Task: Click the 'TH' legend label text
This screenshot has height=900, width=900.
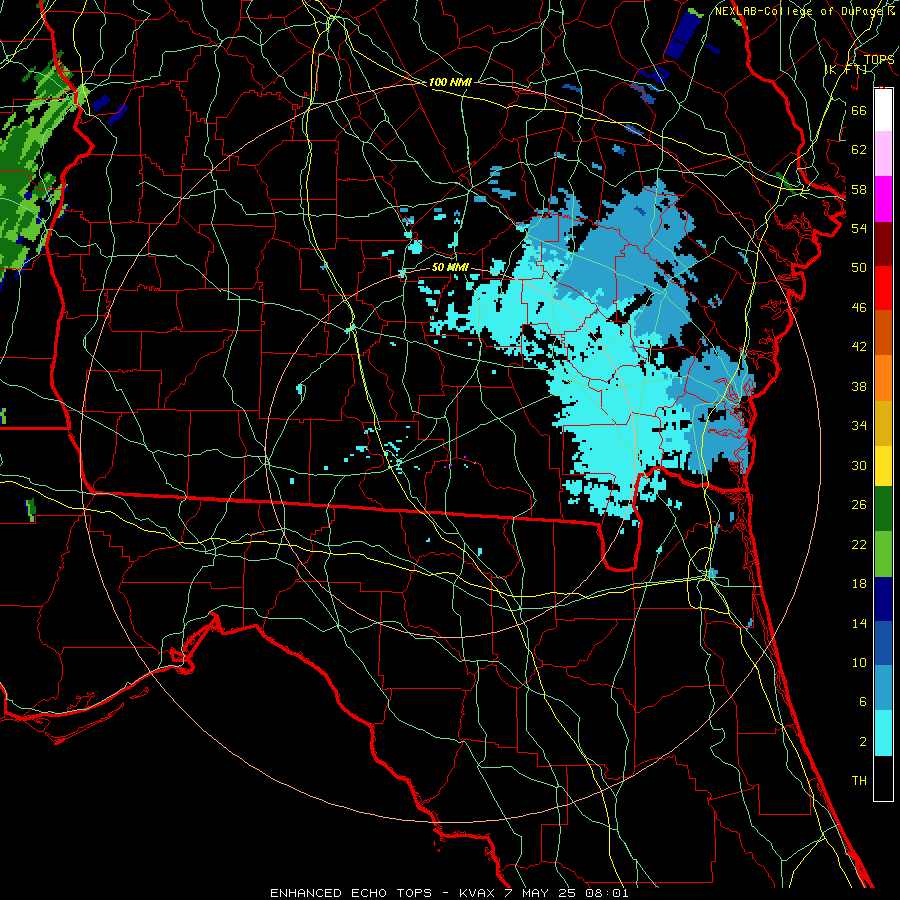Action: 859,781
